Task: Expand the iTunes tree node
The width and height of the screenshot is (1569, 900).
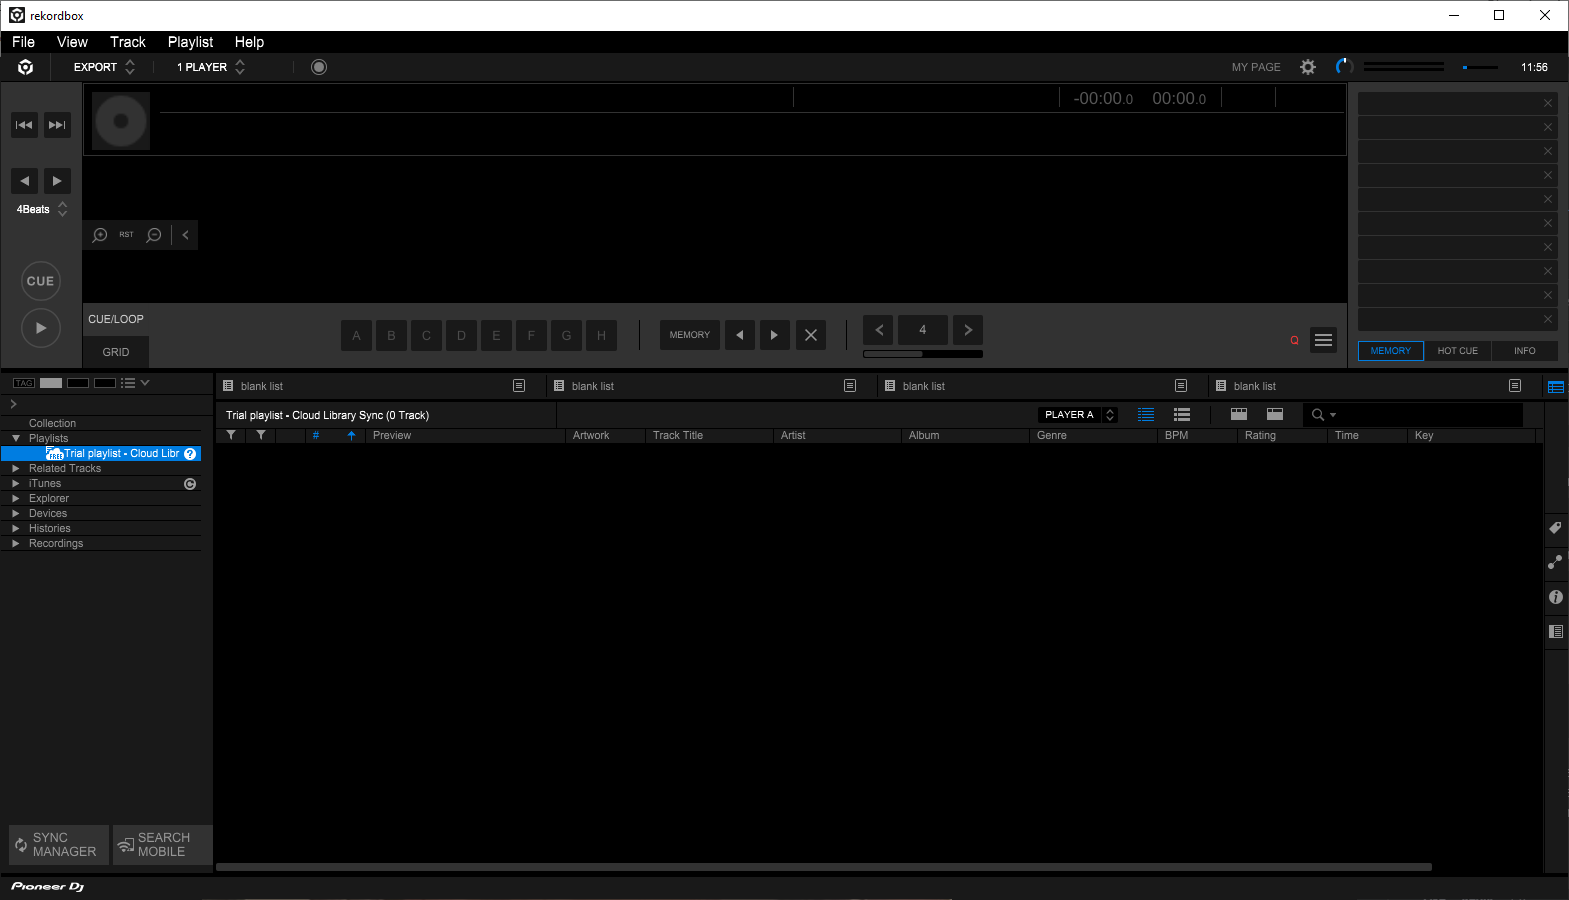Action: click(16, 483)
